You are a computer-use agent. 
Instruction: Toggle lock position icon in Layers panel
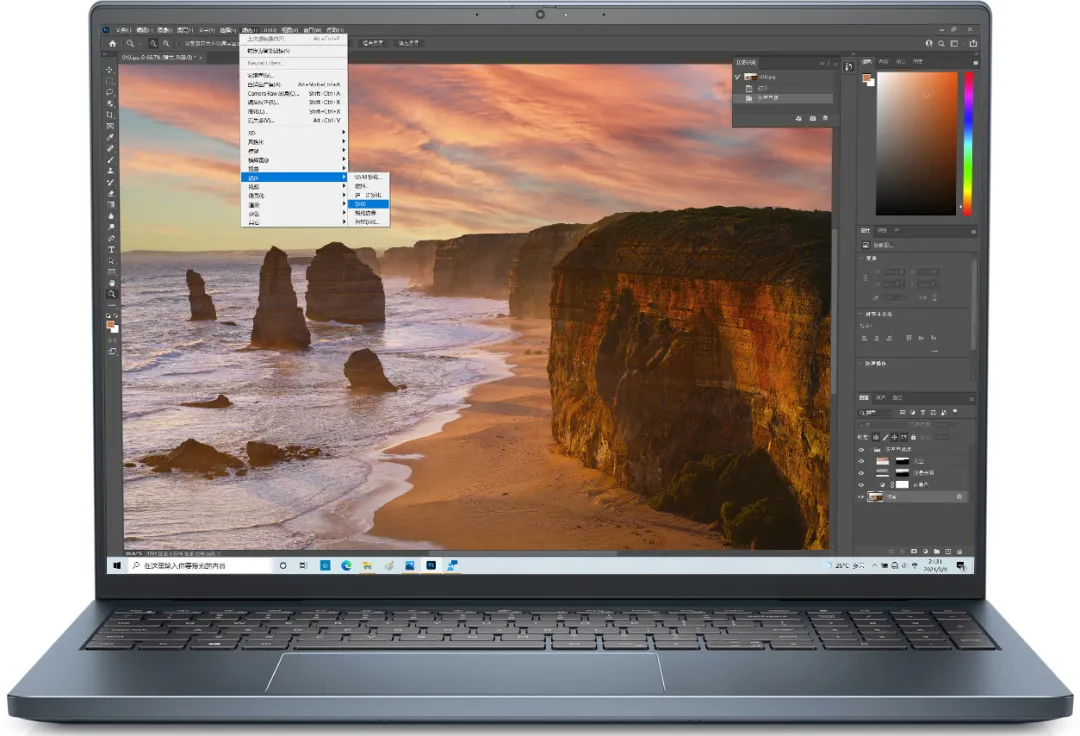(894, 437)
